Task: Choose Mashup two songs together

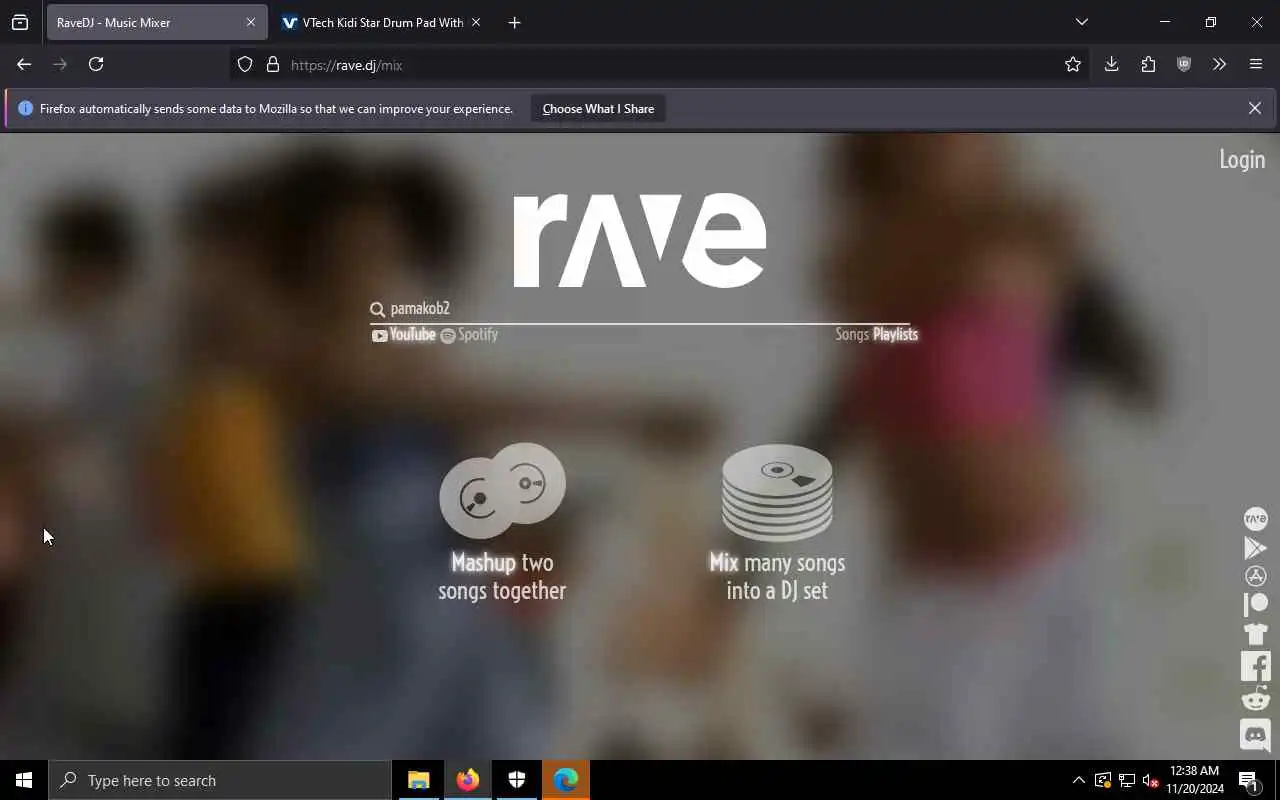Action: pyautogui.click(x=502, y=522)
